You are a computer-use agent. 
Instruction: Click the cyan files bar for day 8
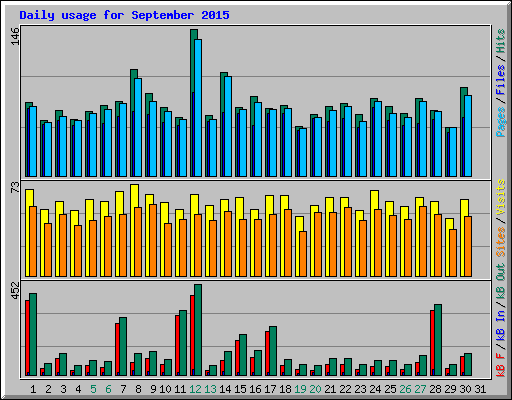[138, 127]
